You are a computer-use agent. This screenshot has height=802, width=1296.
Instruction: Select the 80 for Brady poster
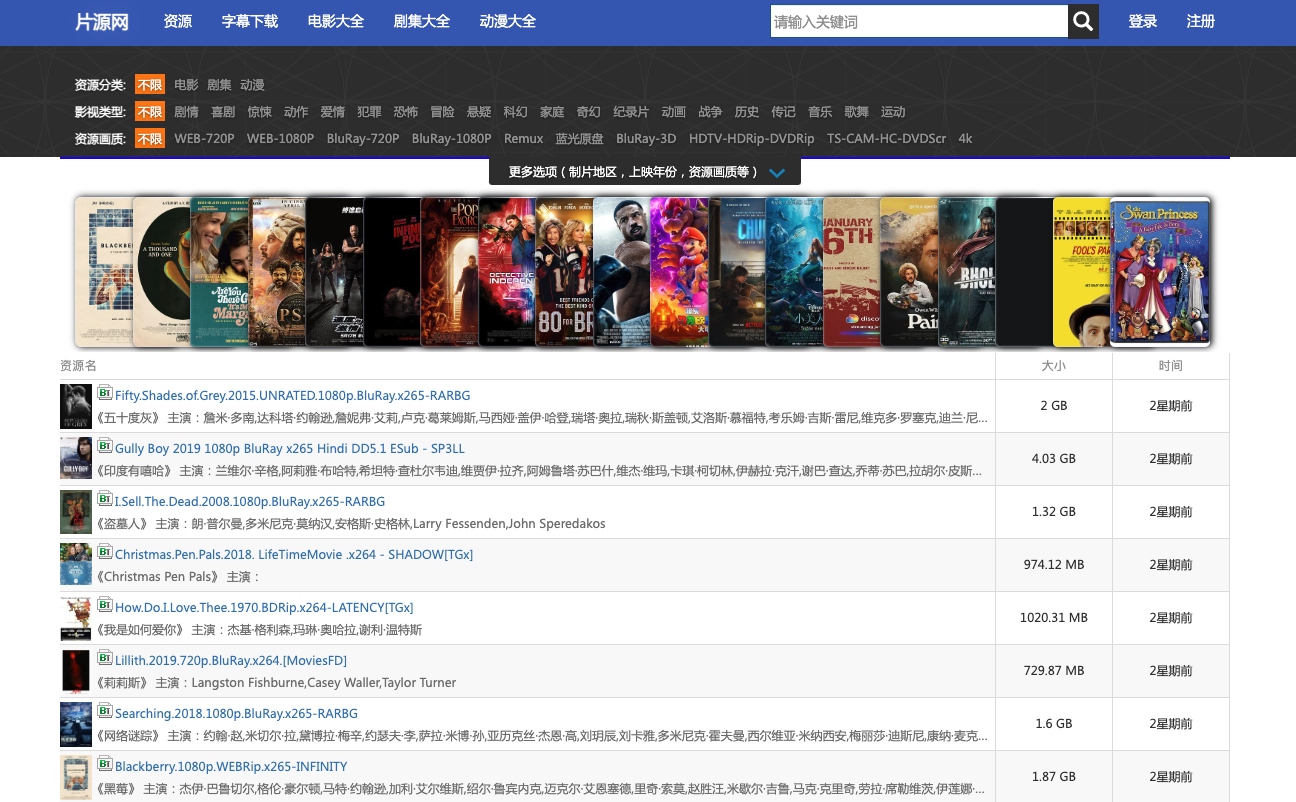click(x=564, y=272)
